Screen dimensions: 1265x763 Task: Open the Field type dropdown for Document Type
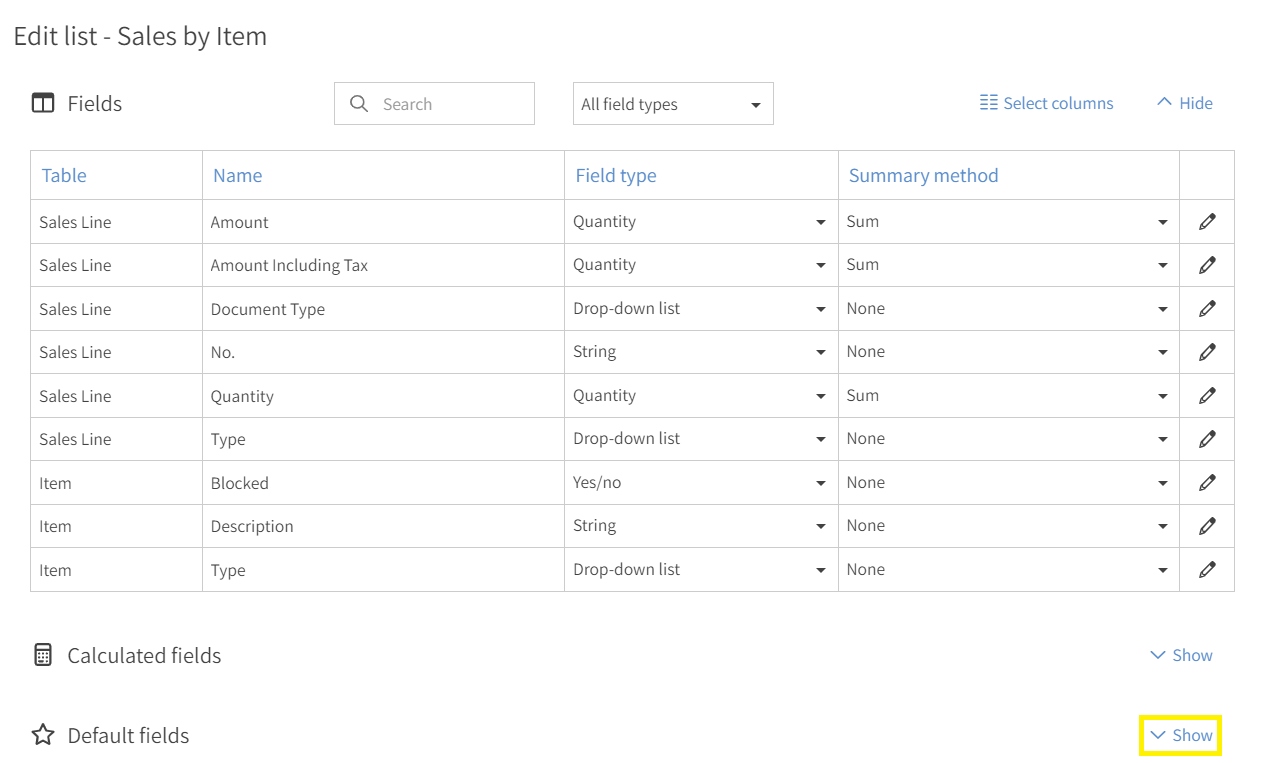[820, 308]
